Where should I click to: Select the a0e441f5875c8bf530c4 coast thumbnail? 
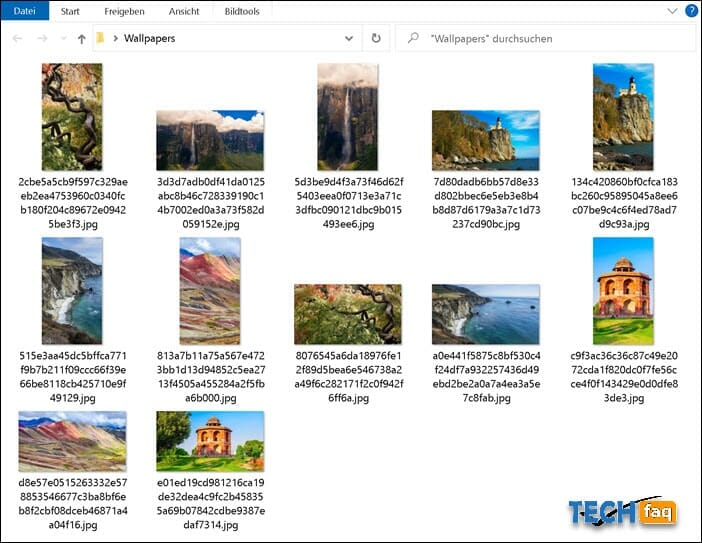[x=486, y=314]
